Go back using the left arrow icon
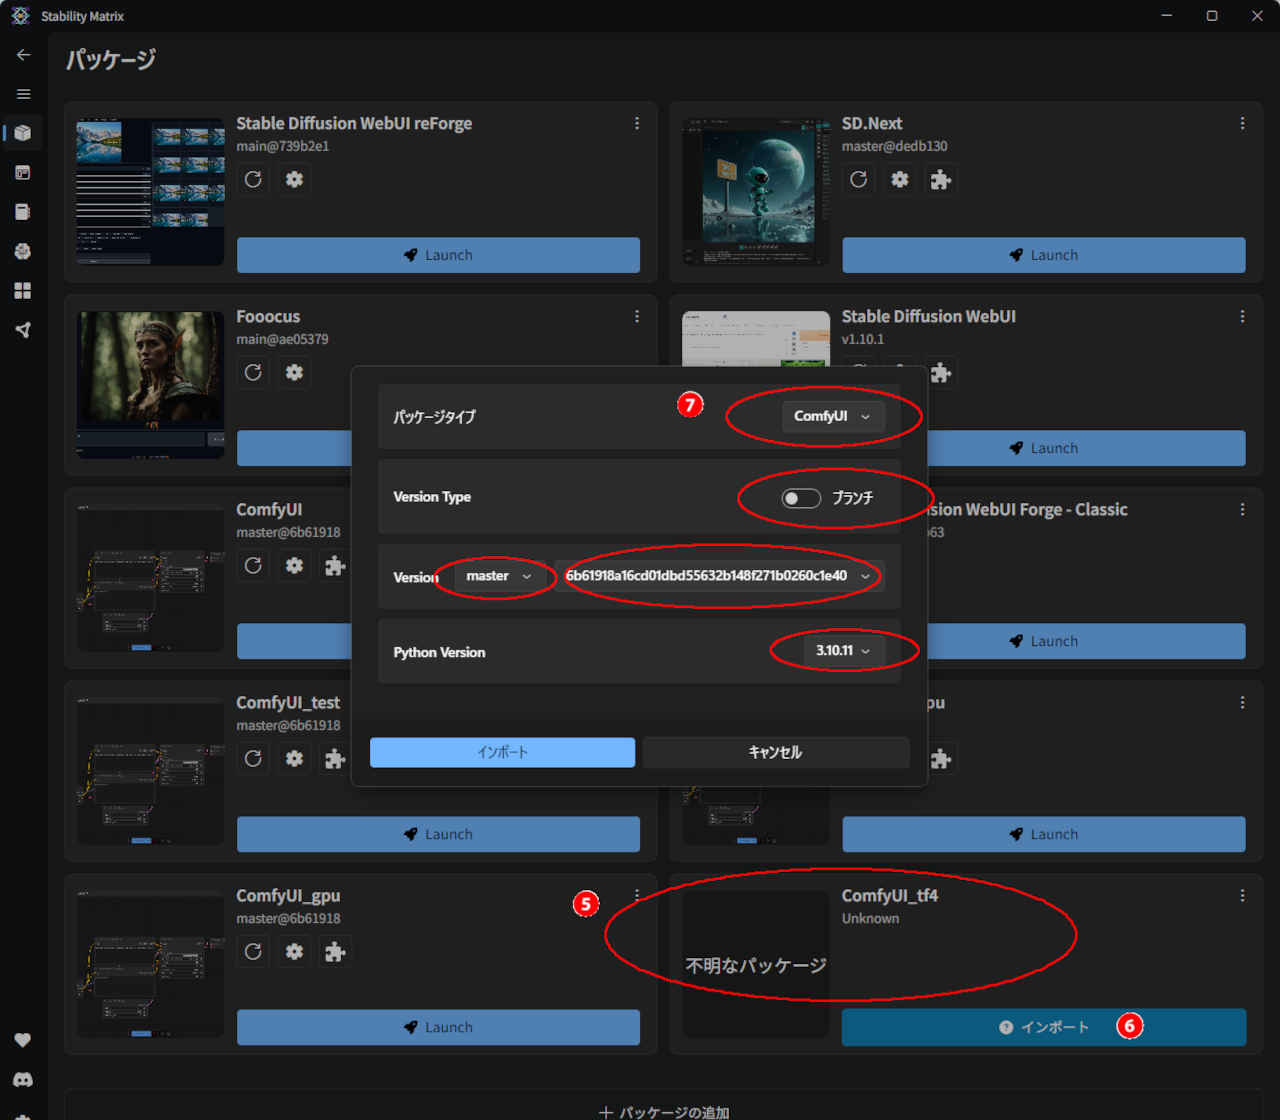 23,55
